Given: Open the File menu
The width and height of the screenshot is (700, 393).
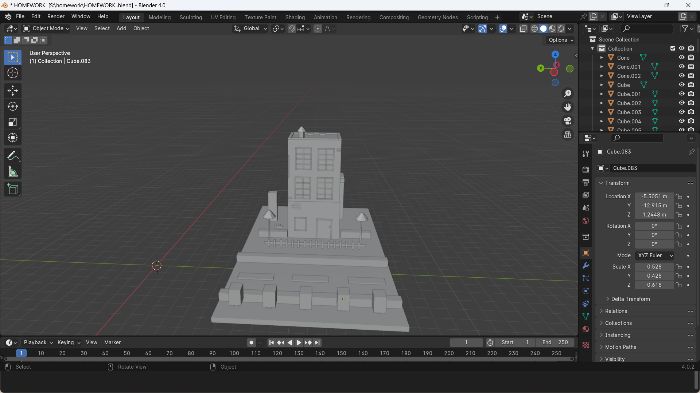Looking at the screenshot, I should [x=20, y=17].
